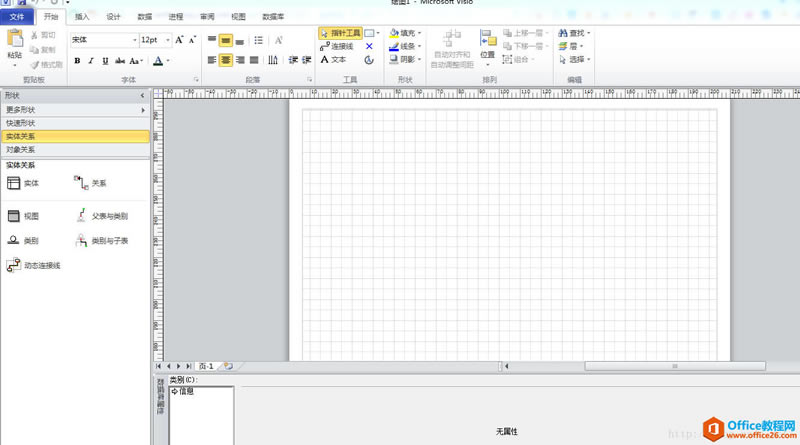
Task: Select the Pointer Tool (指针工具)
Action: pyautogui.click(x=340, y=33)
